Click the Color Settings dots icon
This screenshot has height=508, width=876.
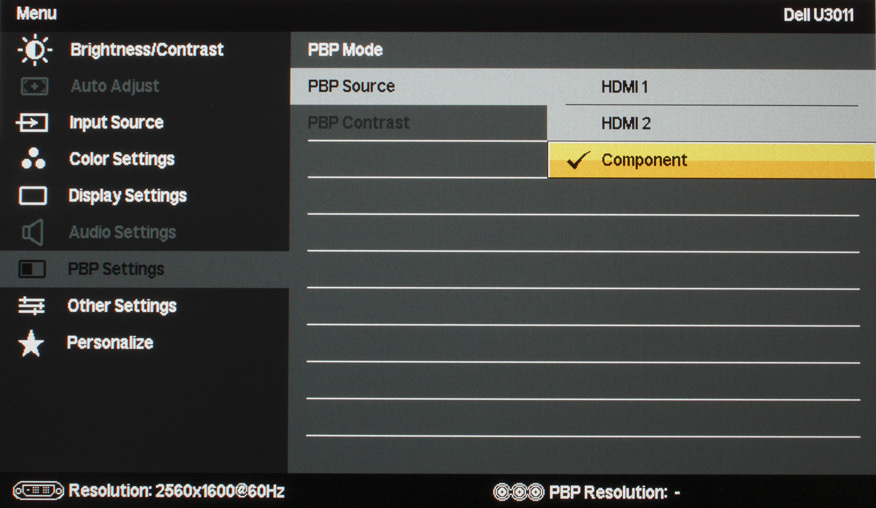[x=33, y=159]
